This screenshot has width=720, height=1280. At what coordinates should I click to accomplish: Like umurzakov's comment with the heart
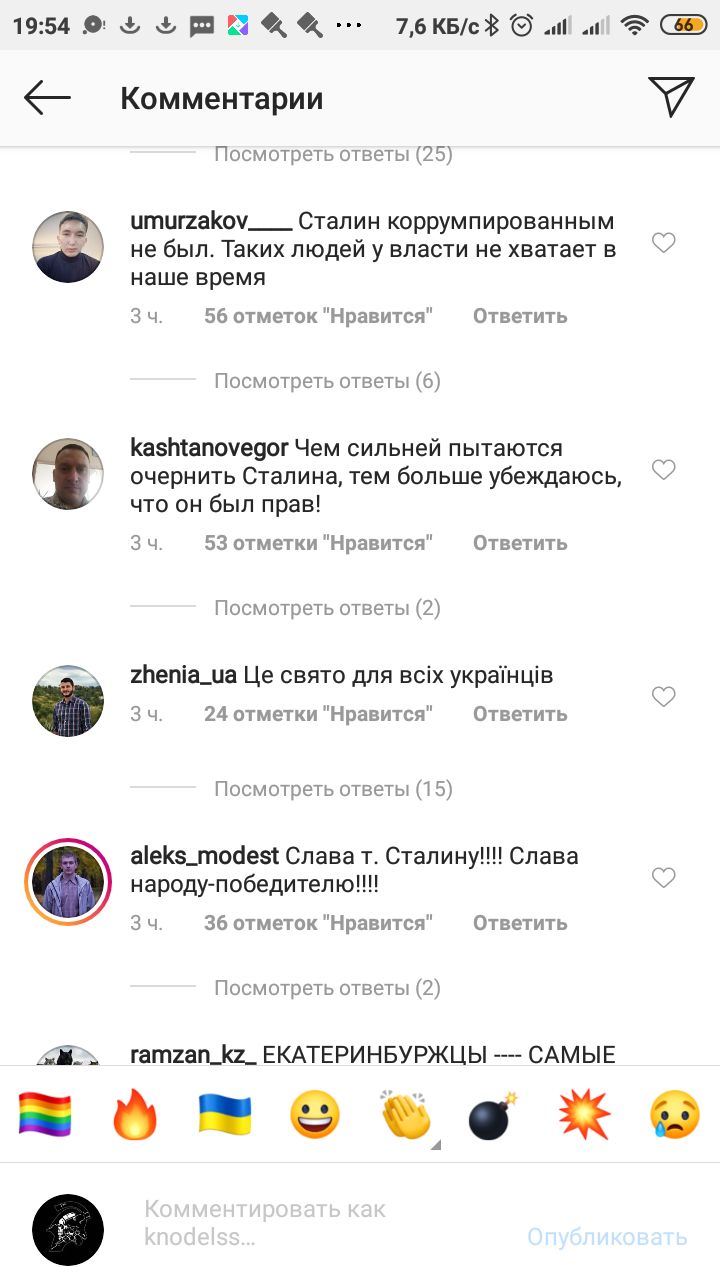(x=664, y=243)
